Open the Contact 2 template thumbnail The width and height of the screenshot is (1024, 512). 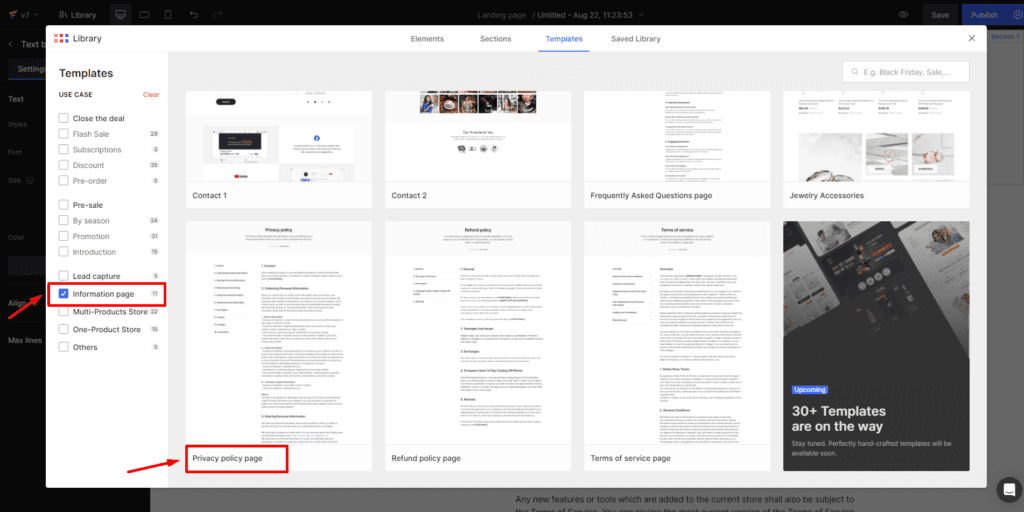pos(478,136)
